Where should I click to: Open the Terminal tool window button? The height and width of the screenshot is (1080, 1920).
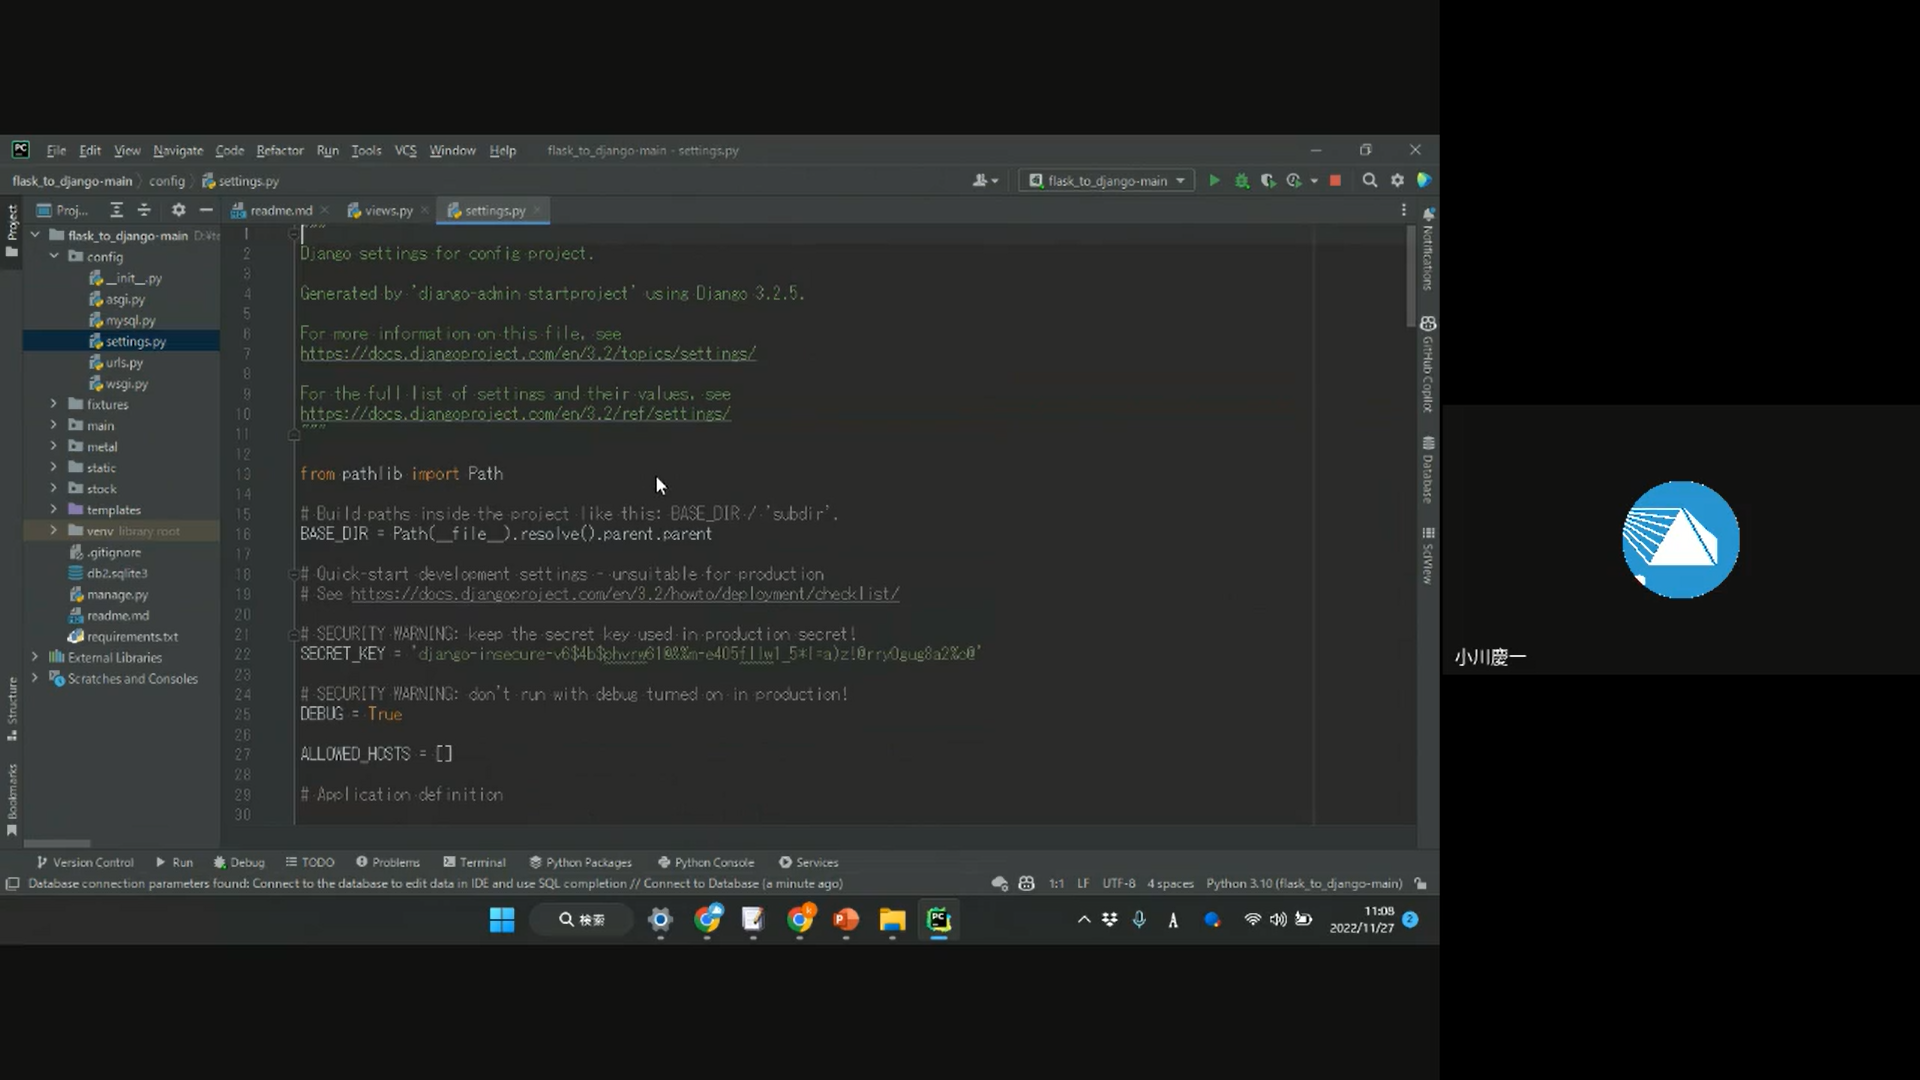click(x=475, y=862)
